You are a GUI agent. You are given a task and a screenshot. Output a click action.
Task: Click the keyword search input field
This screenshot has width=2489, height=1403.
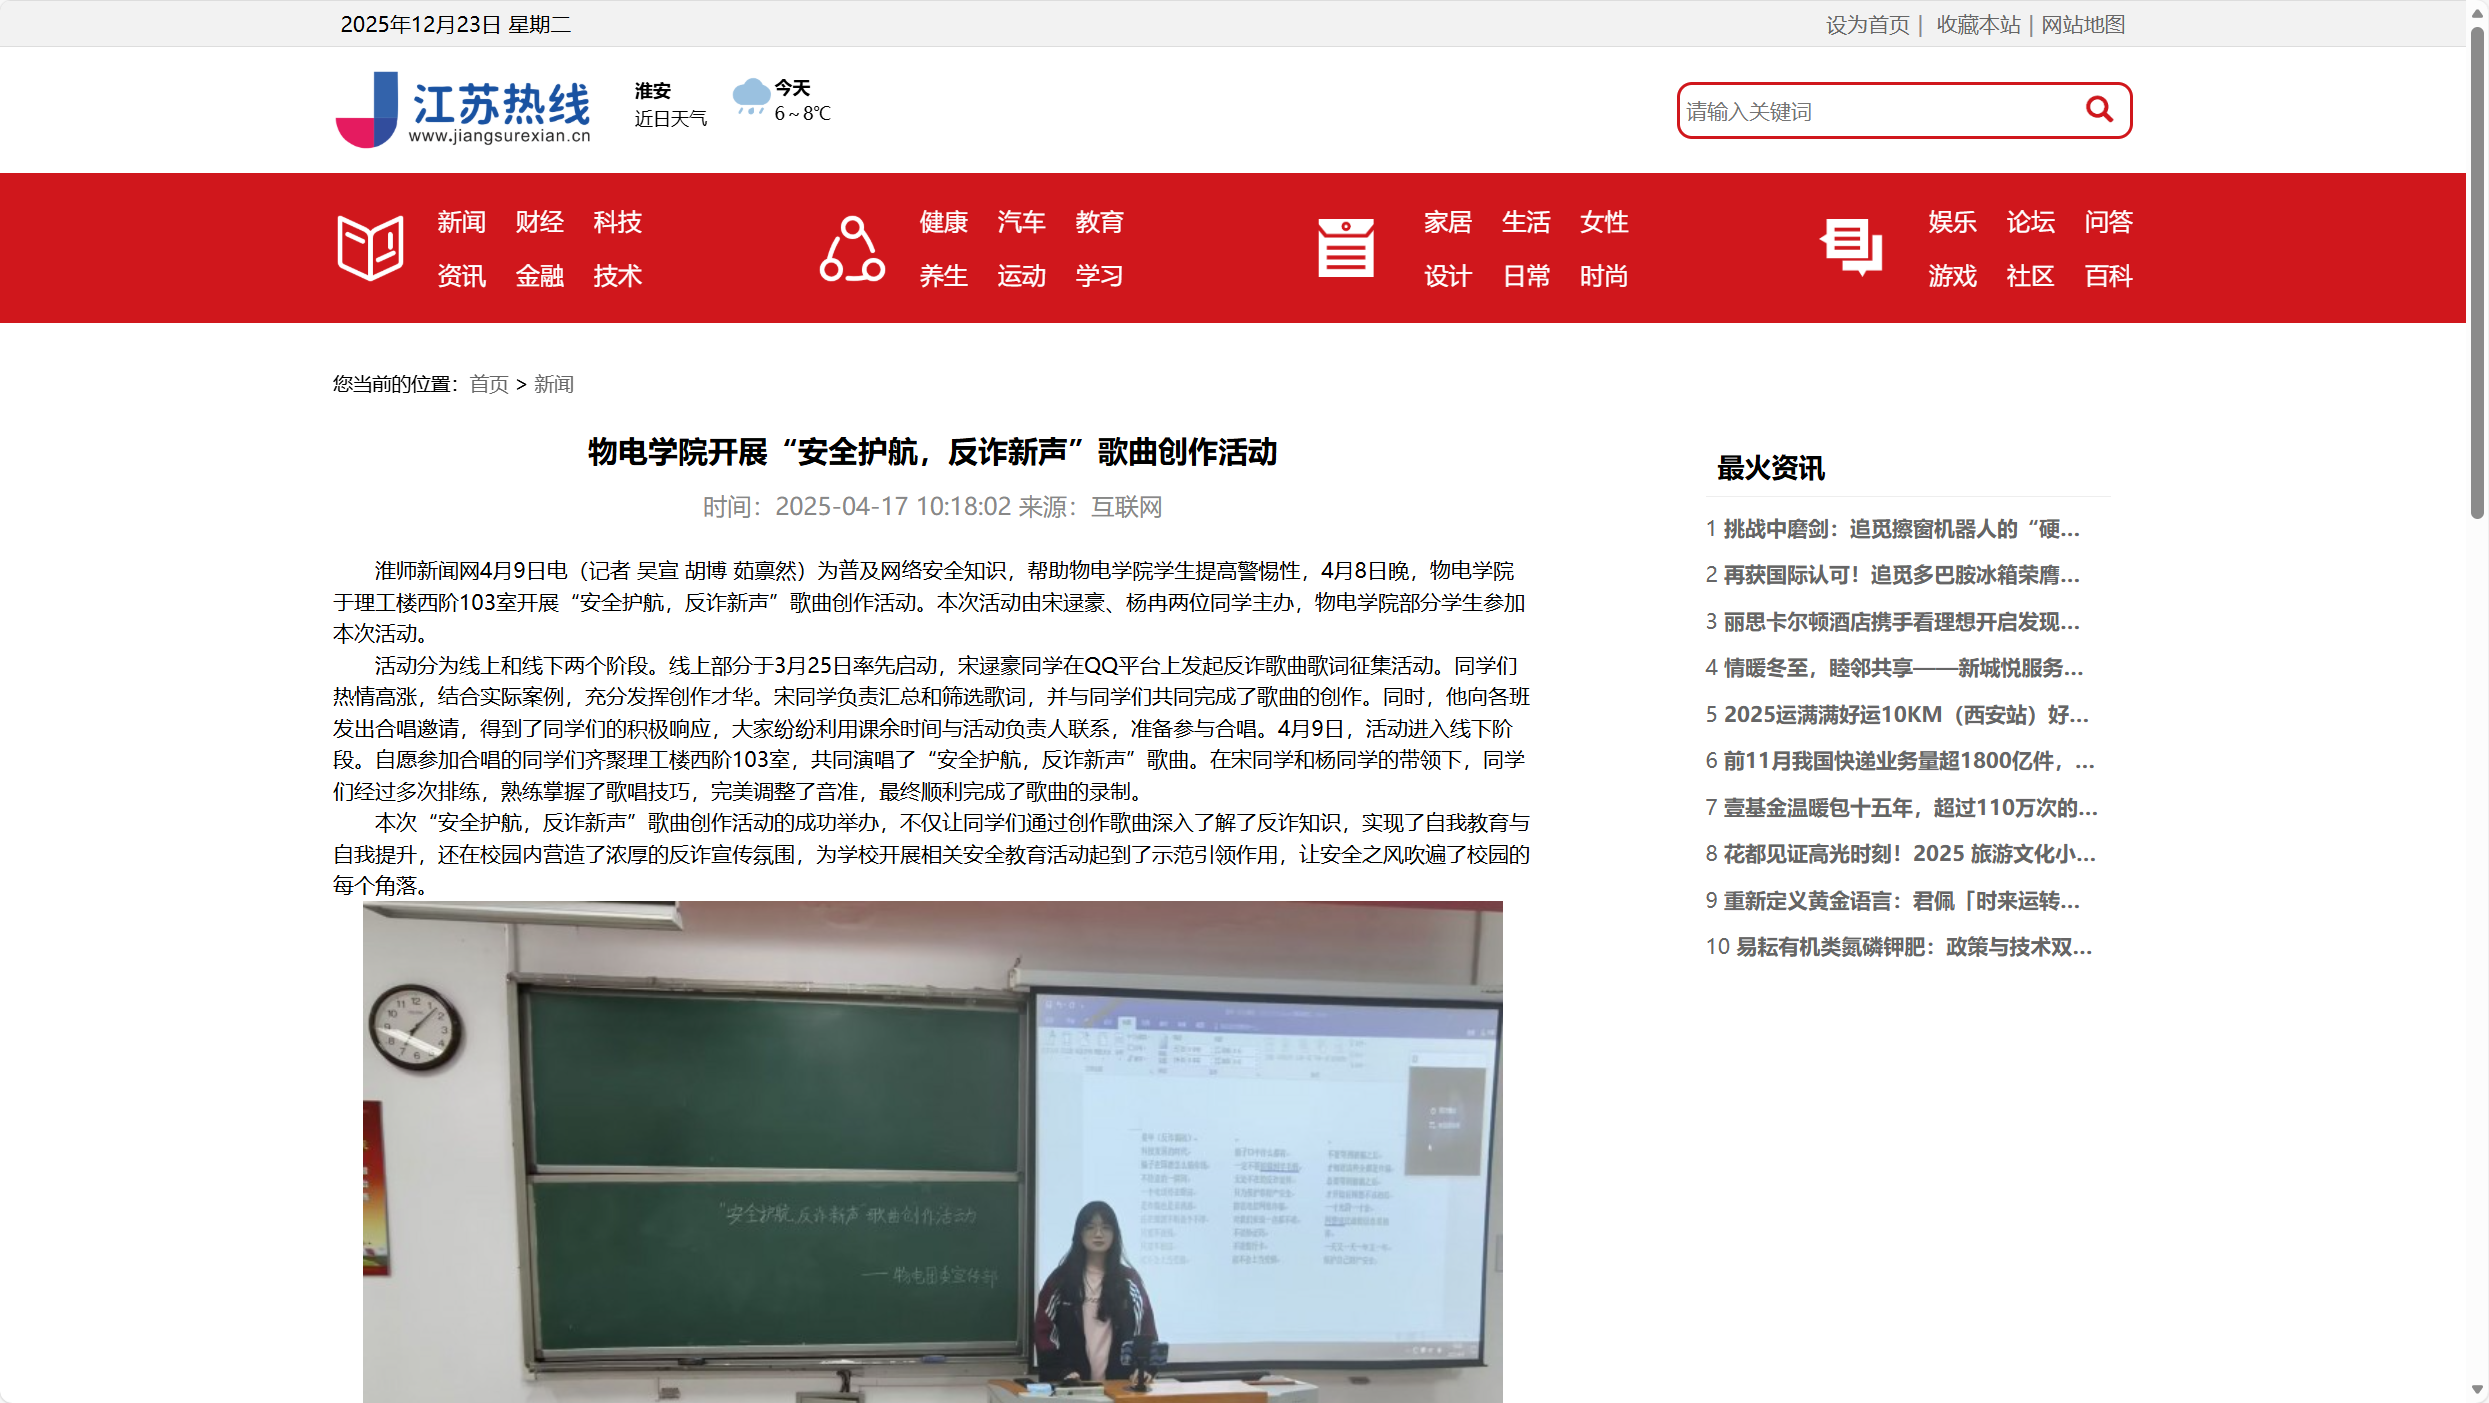pos(1880,110)
